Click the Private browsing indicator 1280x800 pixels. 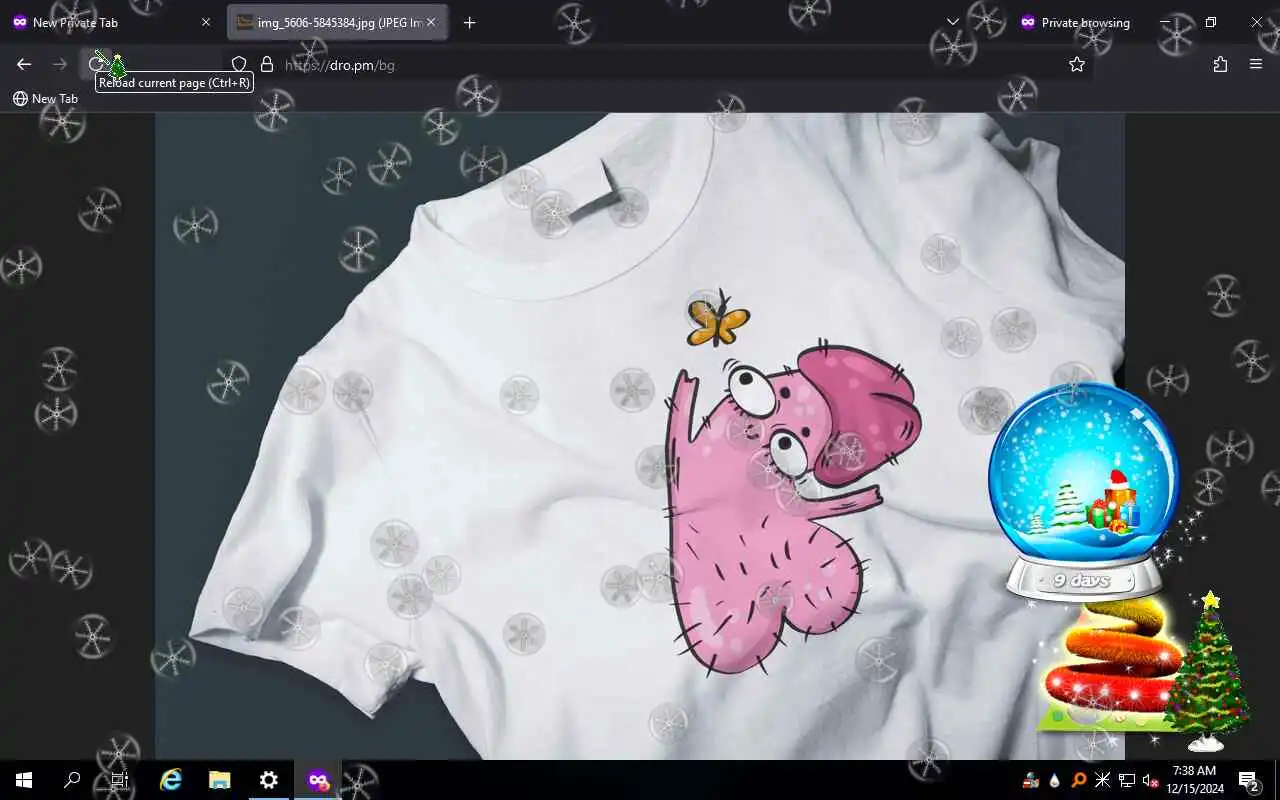tap(1074, 22)
